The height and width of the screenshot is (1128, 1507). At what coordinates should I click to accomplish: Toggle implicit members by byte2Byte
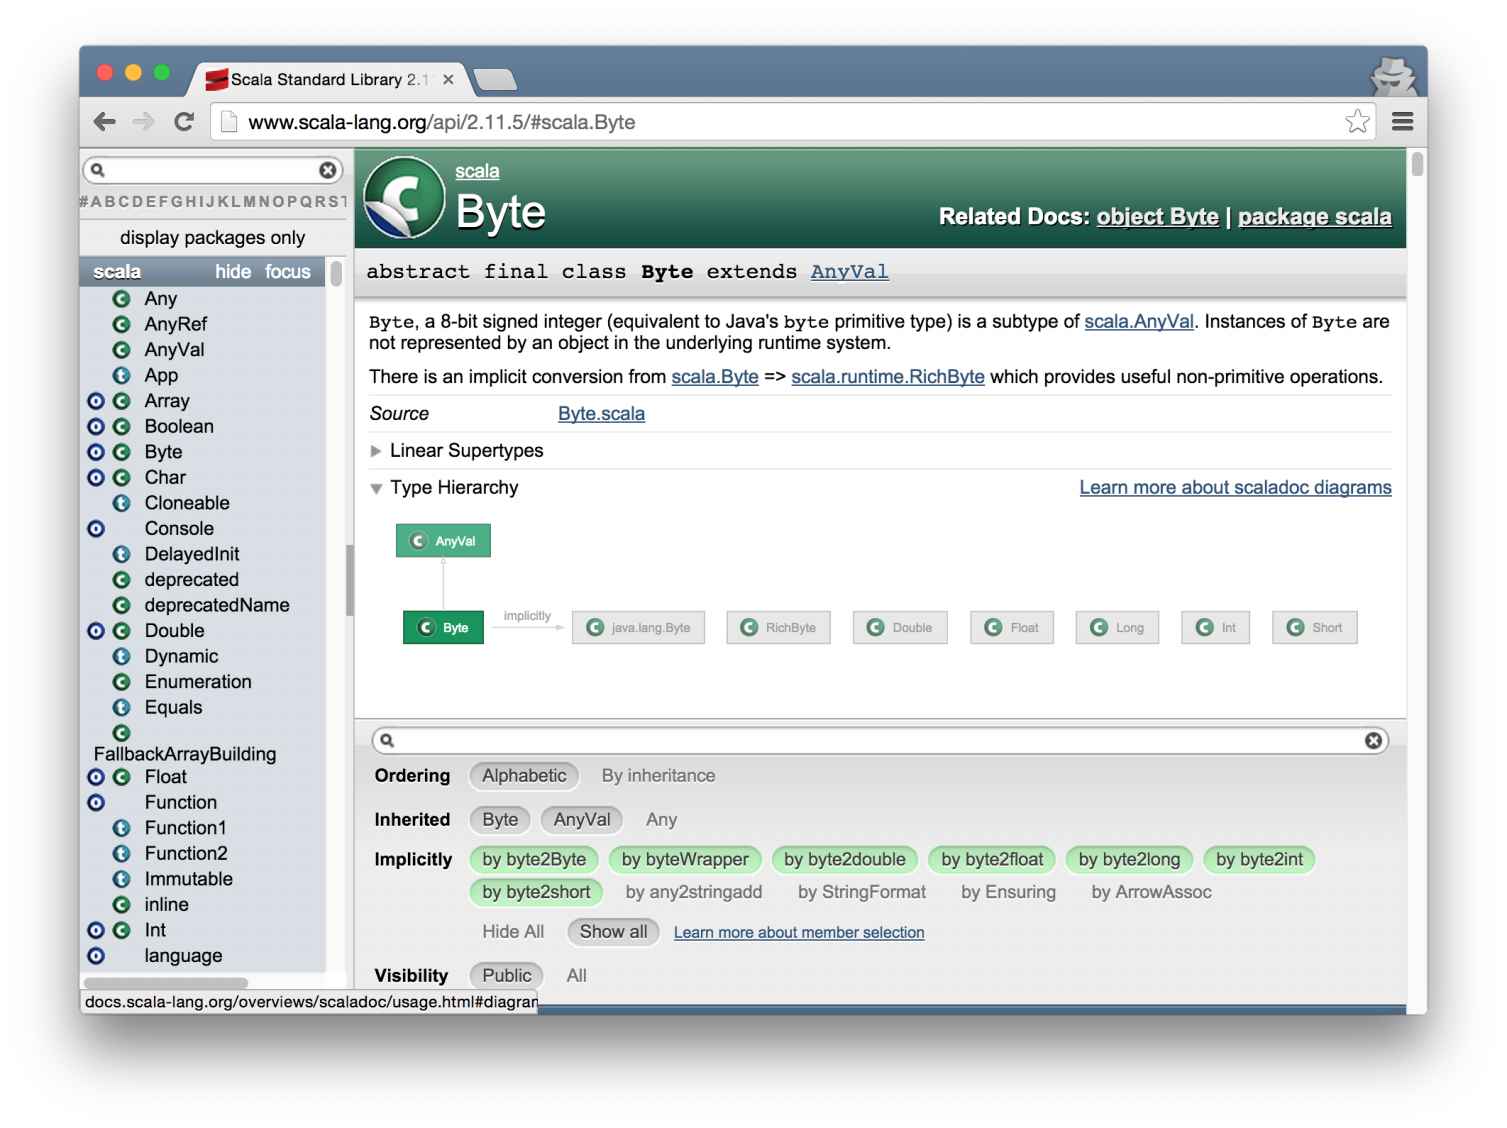point(534,860)
